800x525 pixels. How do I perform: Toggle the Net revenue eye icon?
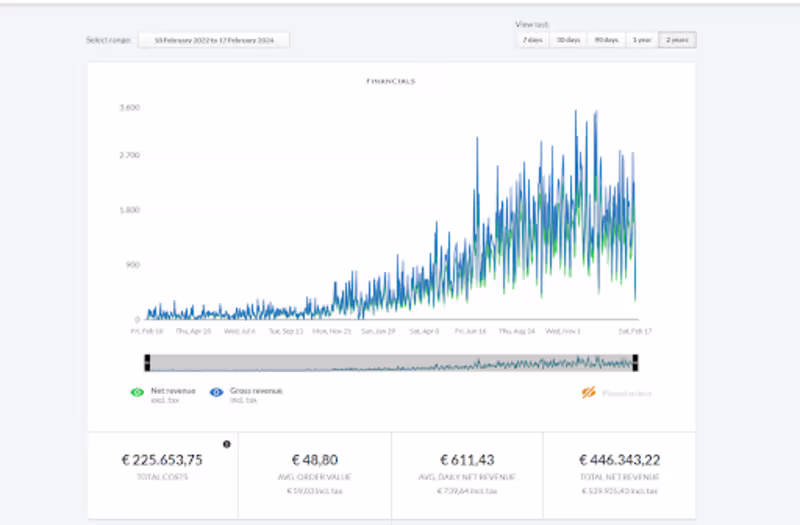(x=138, y=393)
